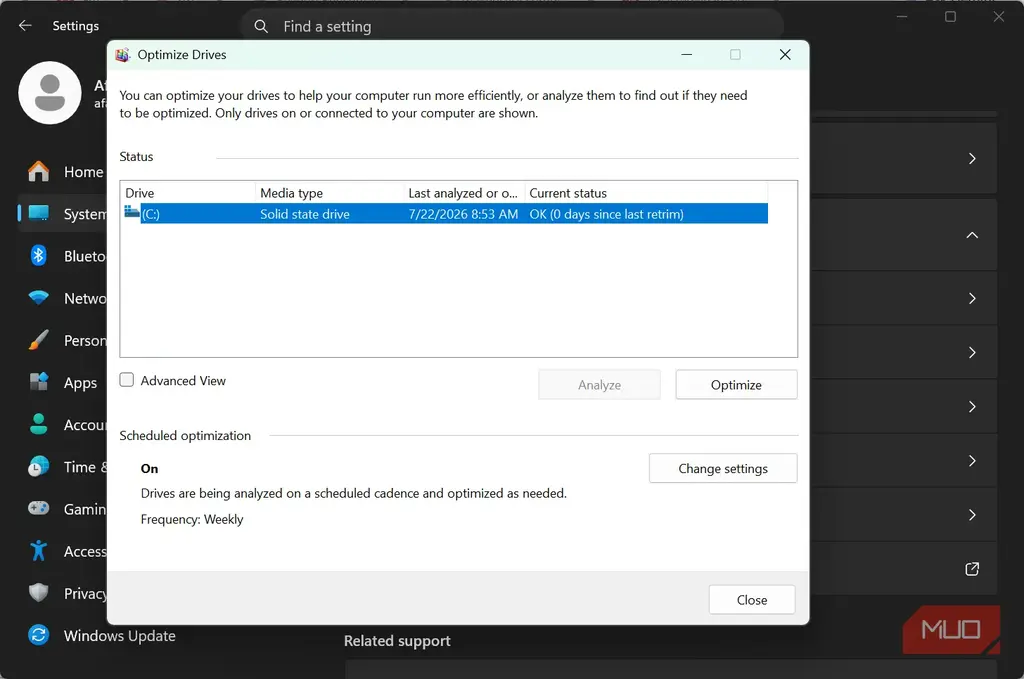Click the Related support heading
The width and height of the screenshot is (1024, 679).
point(397,640)
